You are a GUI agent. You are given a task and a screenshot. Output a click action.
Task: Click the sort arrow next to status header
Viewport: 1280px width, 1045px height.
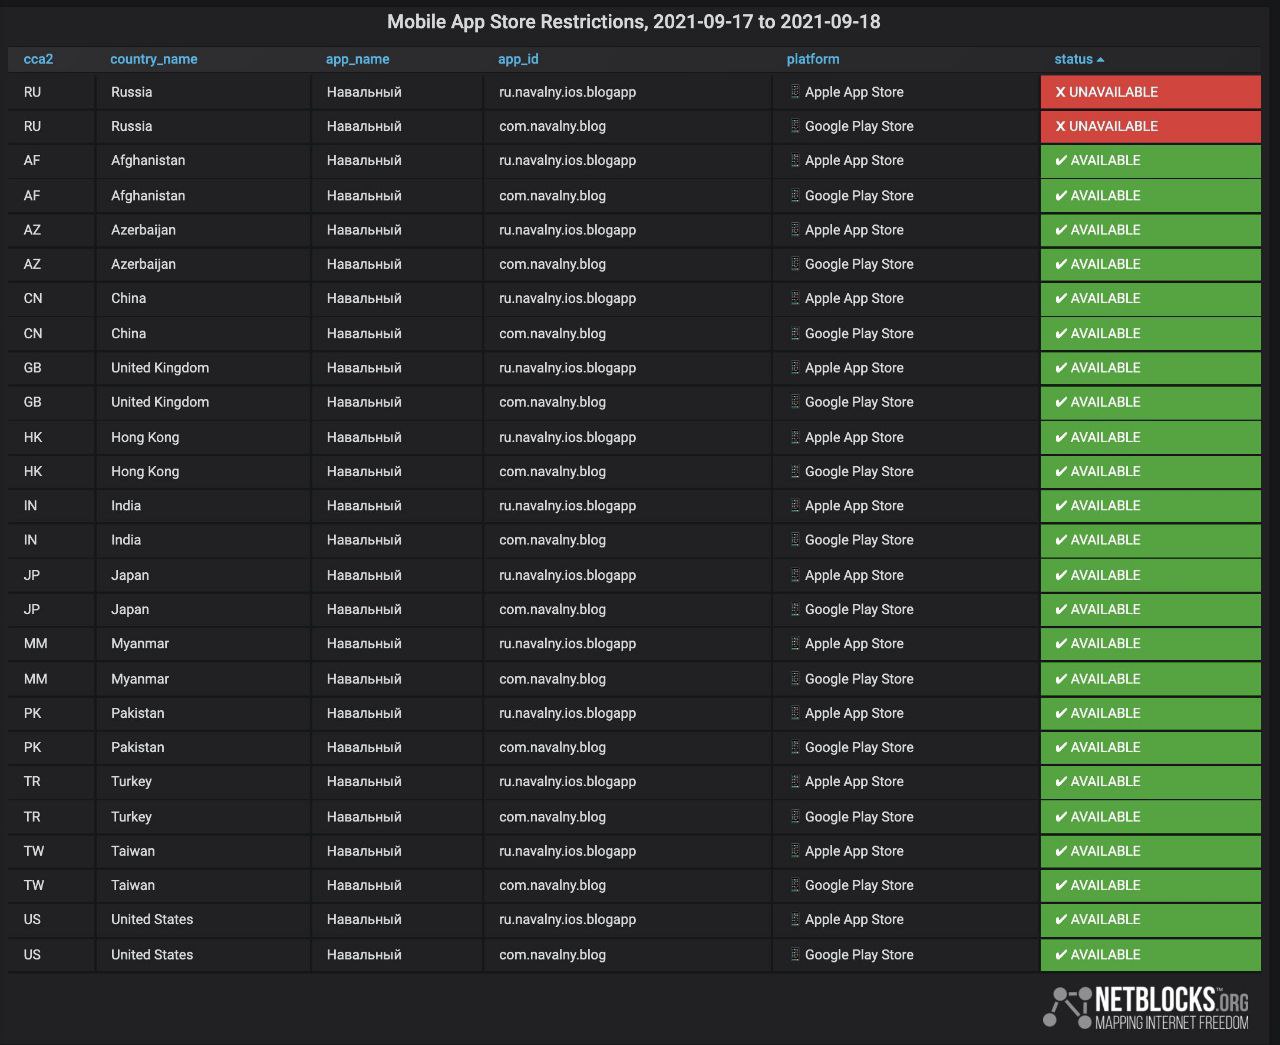point(1100,60)
